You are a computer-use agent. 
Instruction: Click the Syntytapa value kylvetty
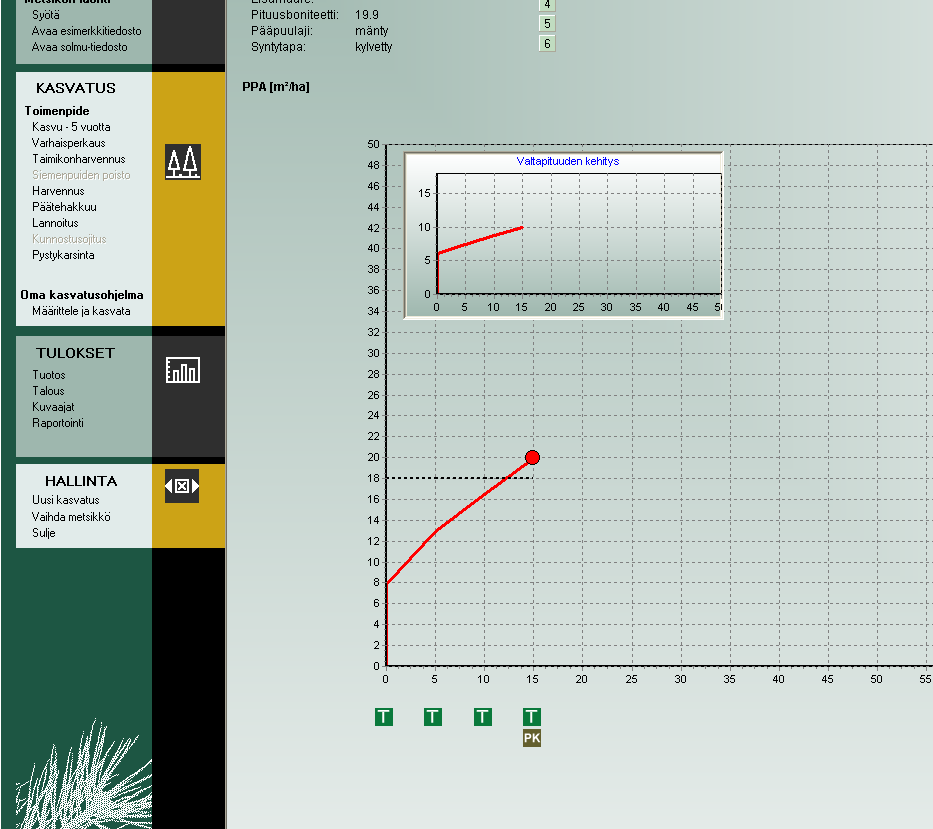point(374,47)
